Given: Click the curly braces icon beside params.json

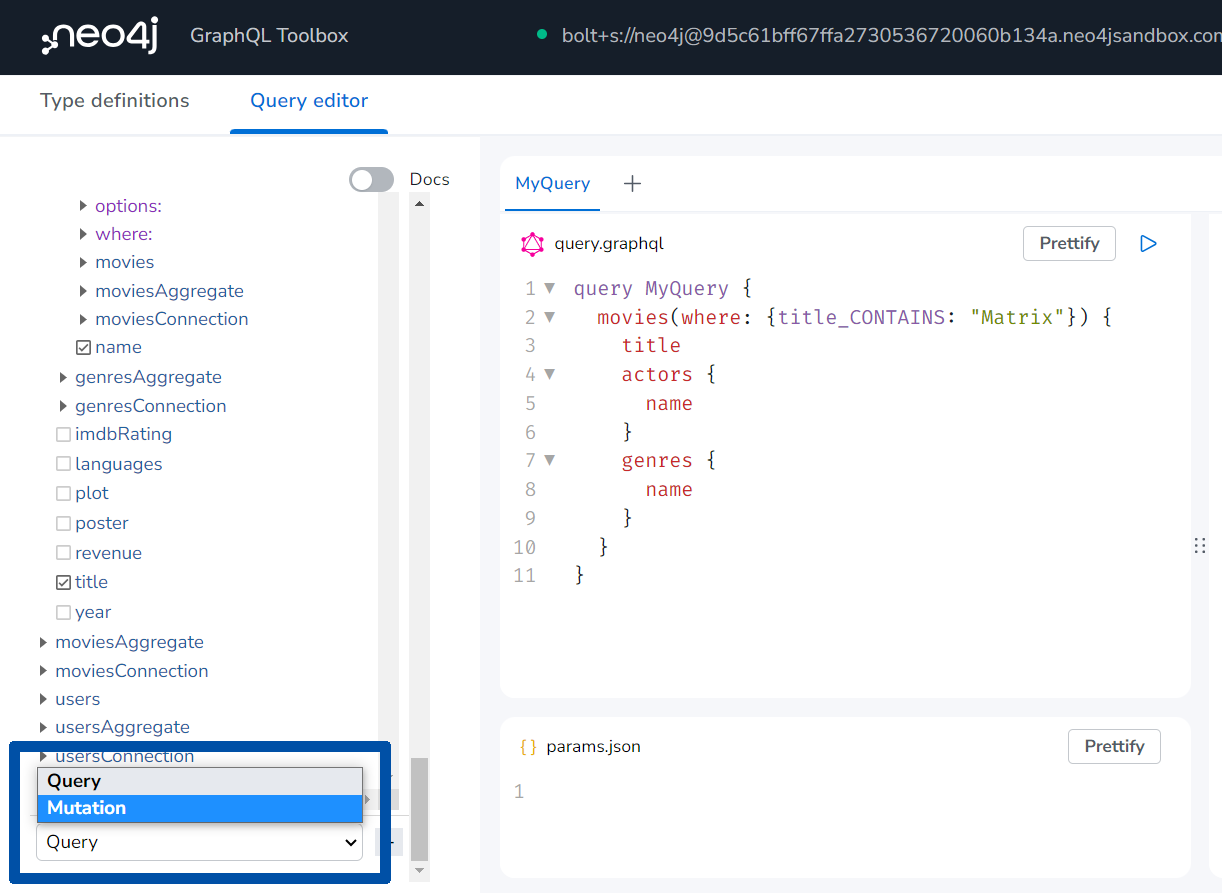Looking at the screenshot, I should [x=528, y=747].
